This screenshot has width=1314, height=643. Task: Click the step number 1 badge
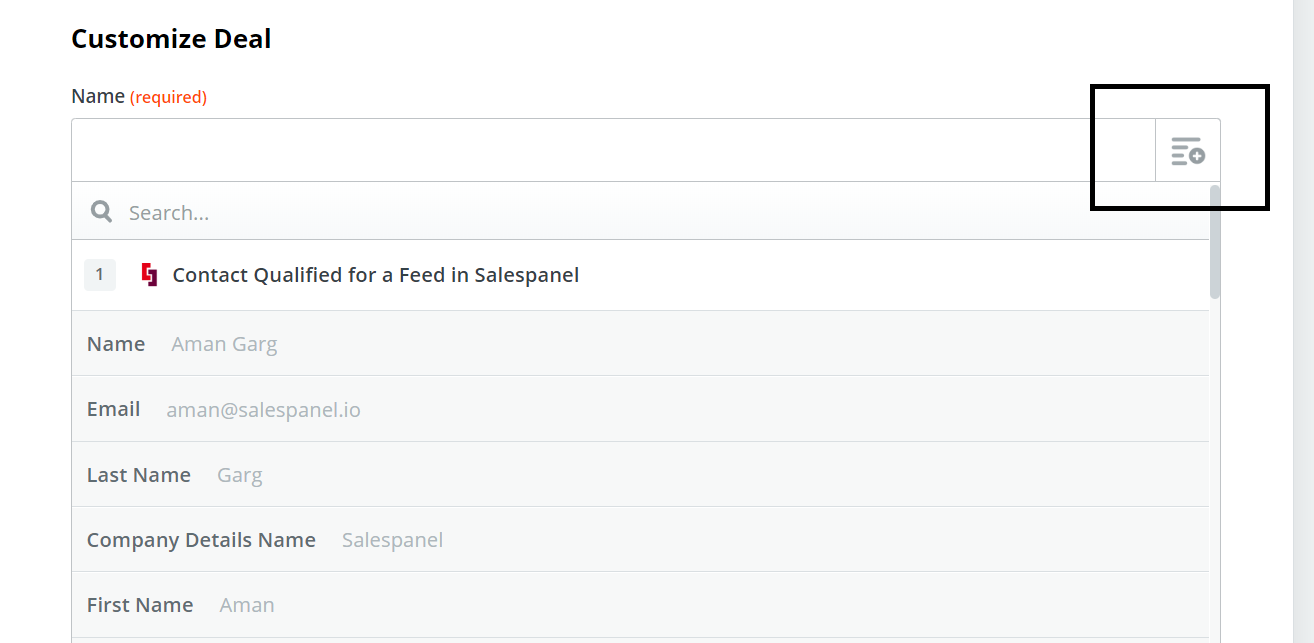(99, 275)
